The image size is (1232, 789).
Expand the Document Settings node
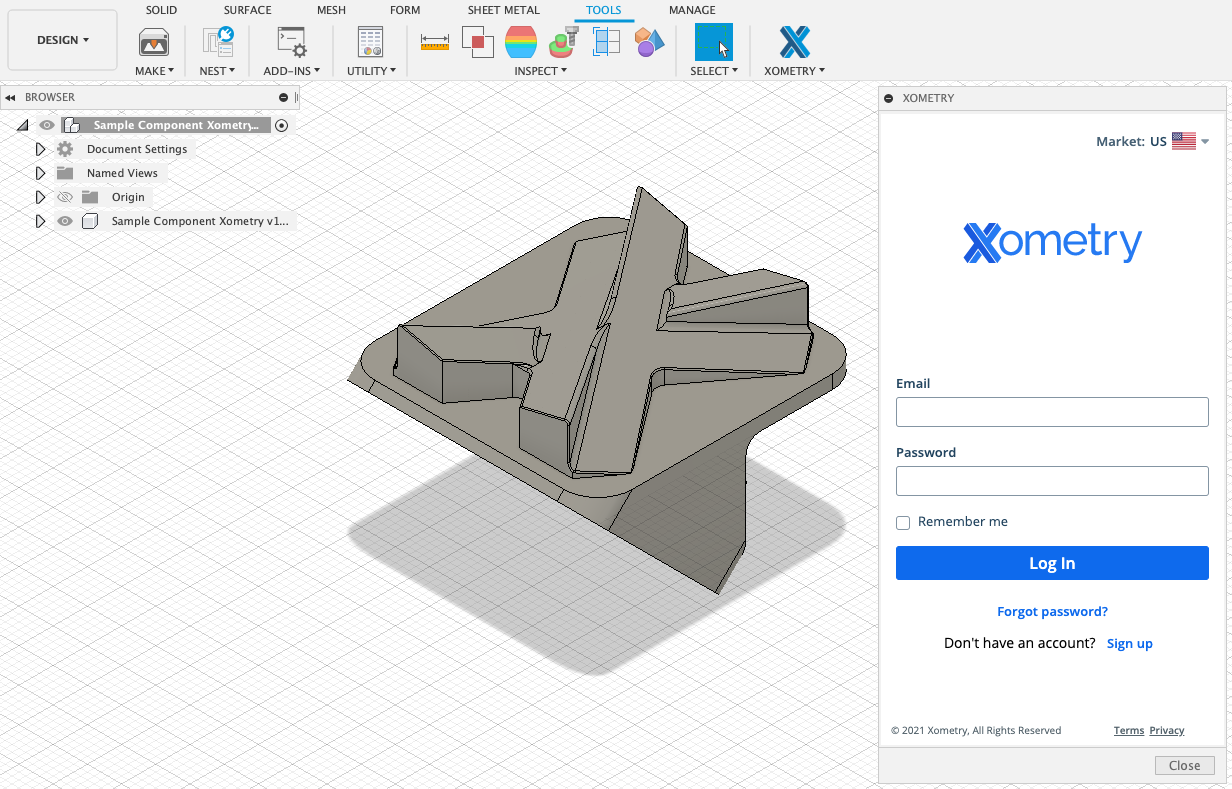coord(41,149)
